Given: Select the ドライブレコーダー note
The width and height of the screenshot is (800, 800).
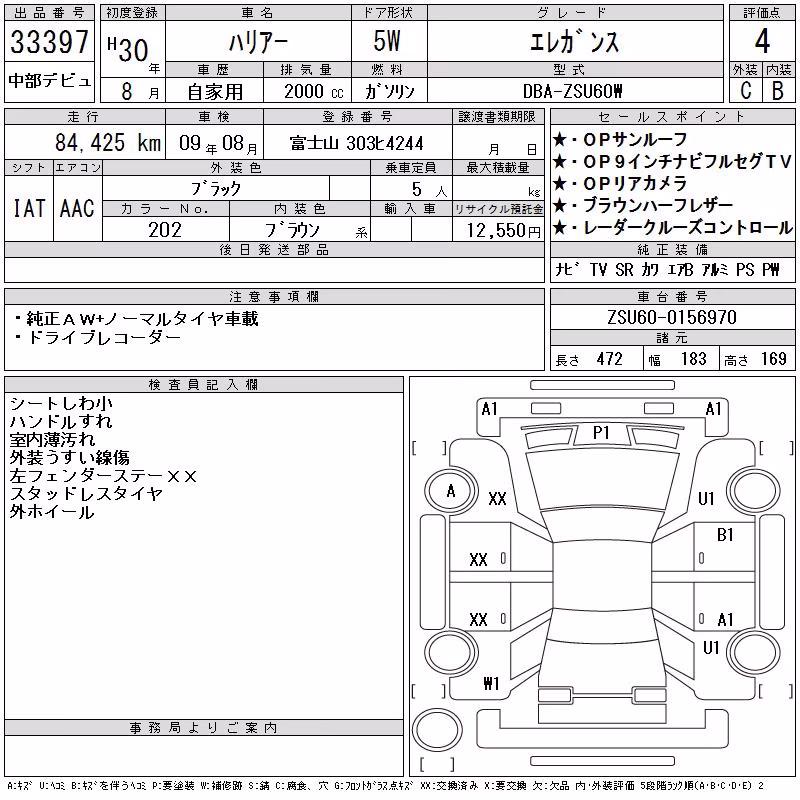Looking at the screenshot, I should click(x=98, y=338).
